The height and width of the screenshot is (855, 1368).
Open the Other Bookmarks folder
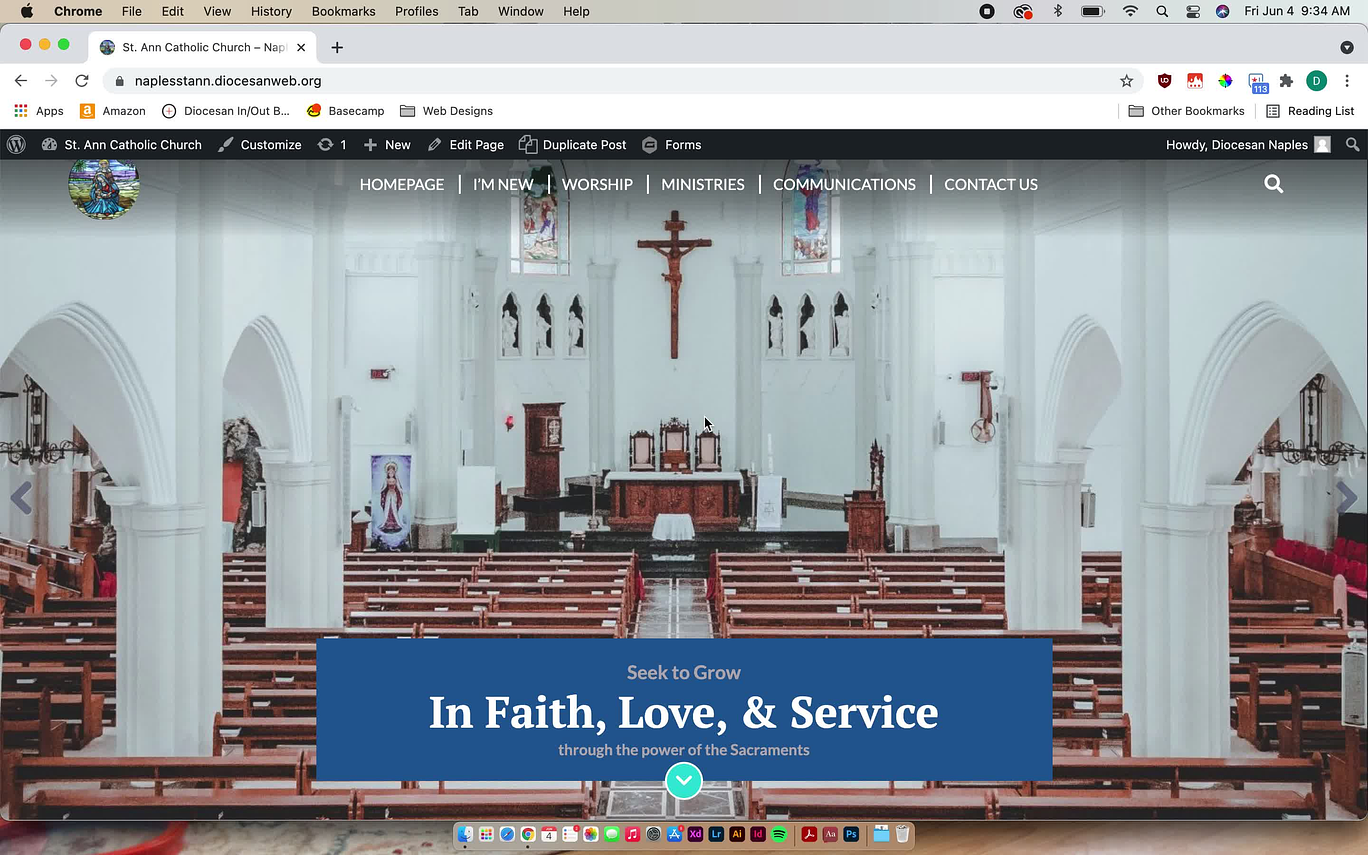click(x=1186, y=111)
